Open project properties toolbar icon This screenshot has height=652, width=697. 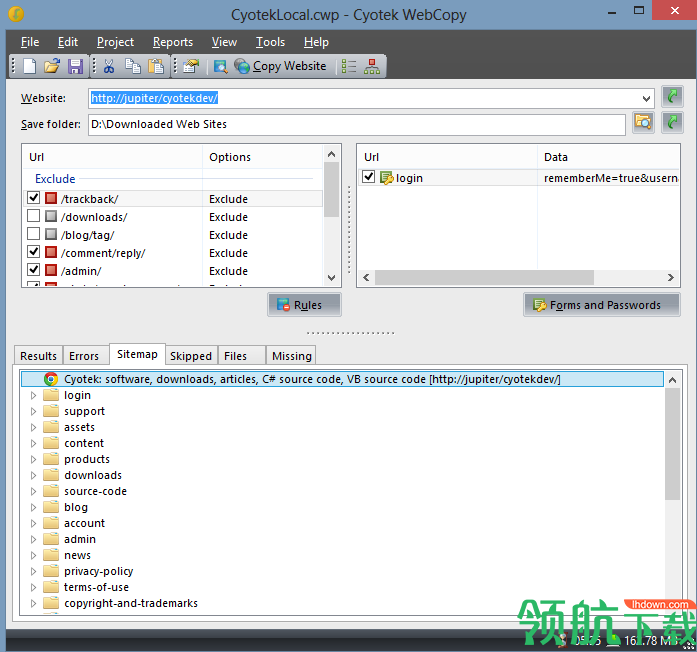coord(191,66)
